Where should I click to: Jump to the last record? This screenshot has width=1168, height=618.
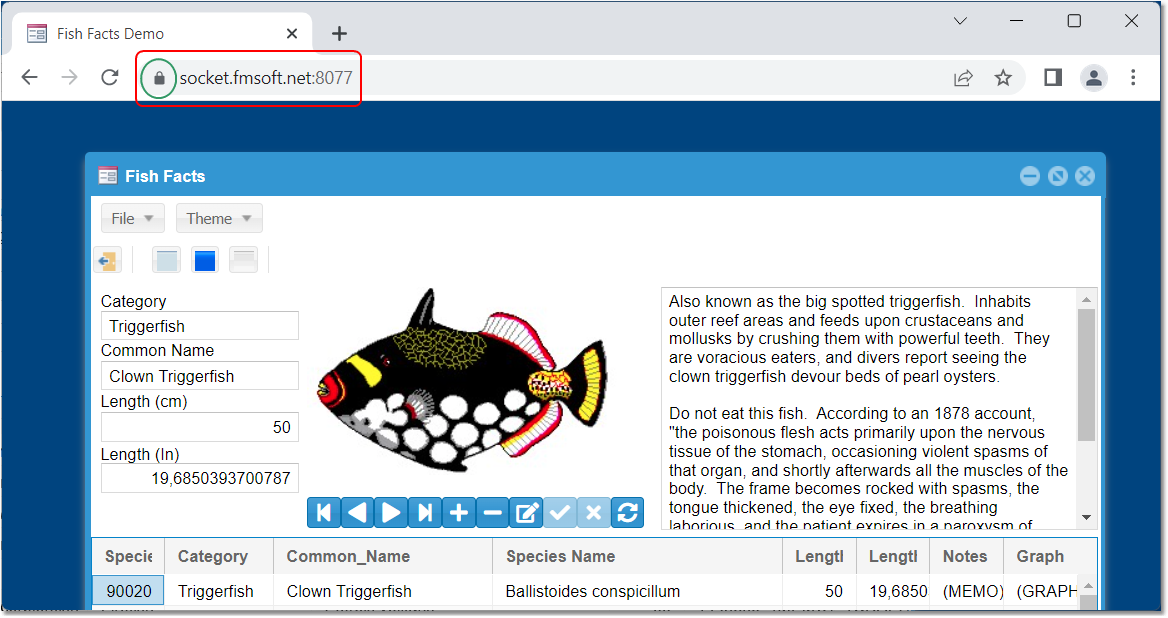click(425, 513)
